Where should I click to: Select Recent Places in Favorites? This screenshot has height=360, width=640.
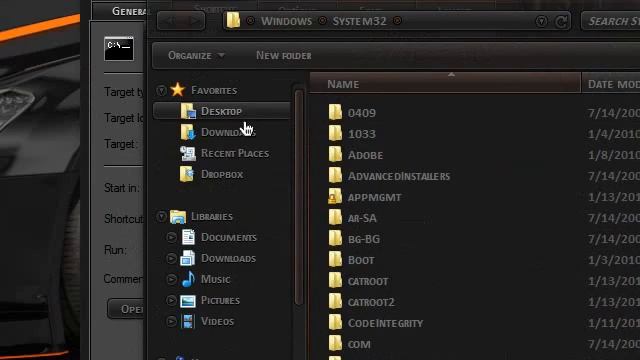pyautogui.click(x=235, y=153)
